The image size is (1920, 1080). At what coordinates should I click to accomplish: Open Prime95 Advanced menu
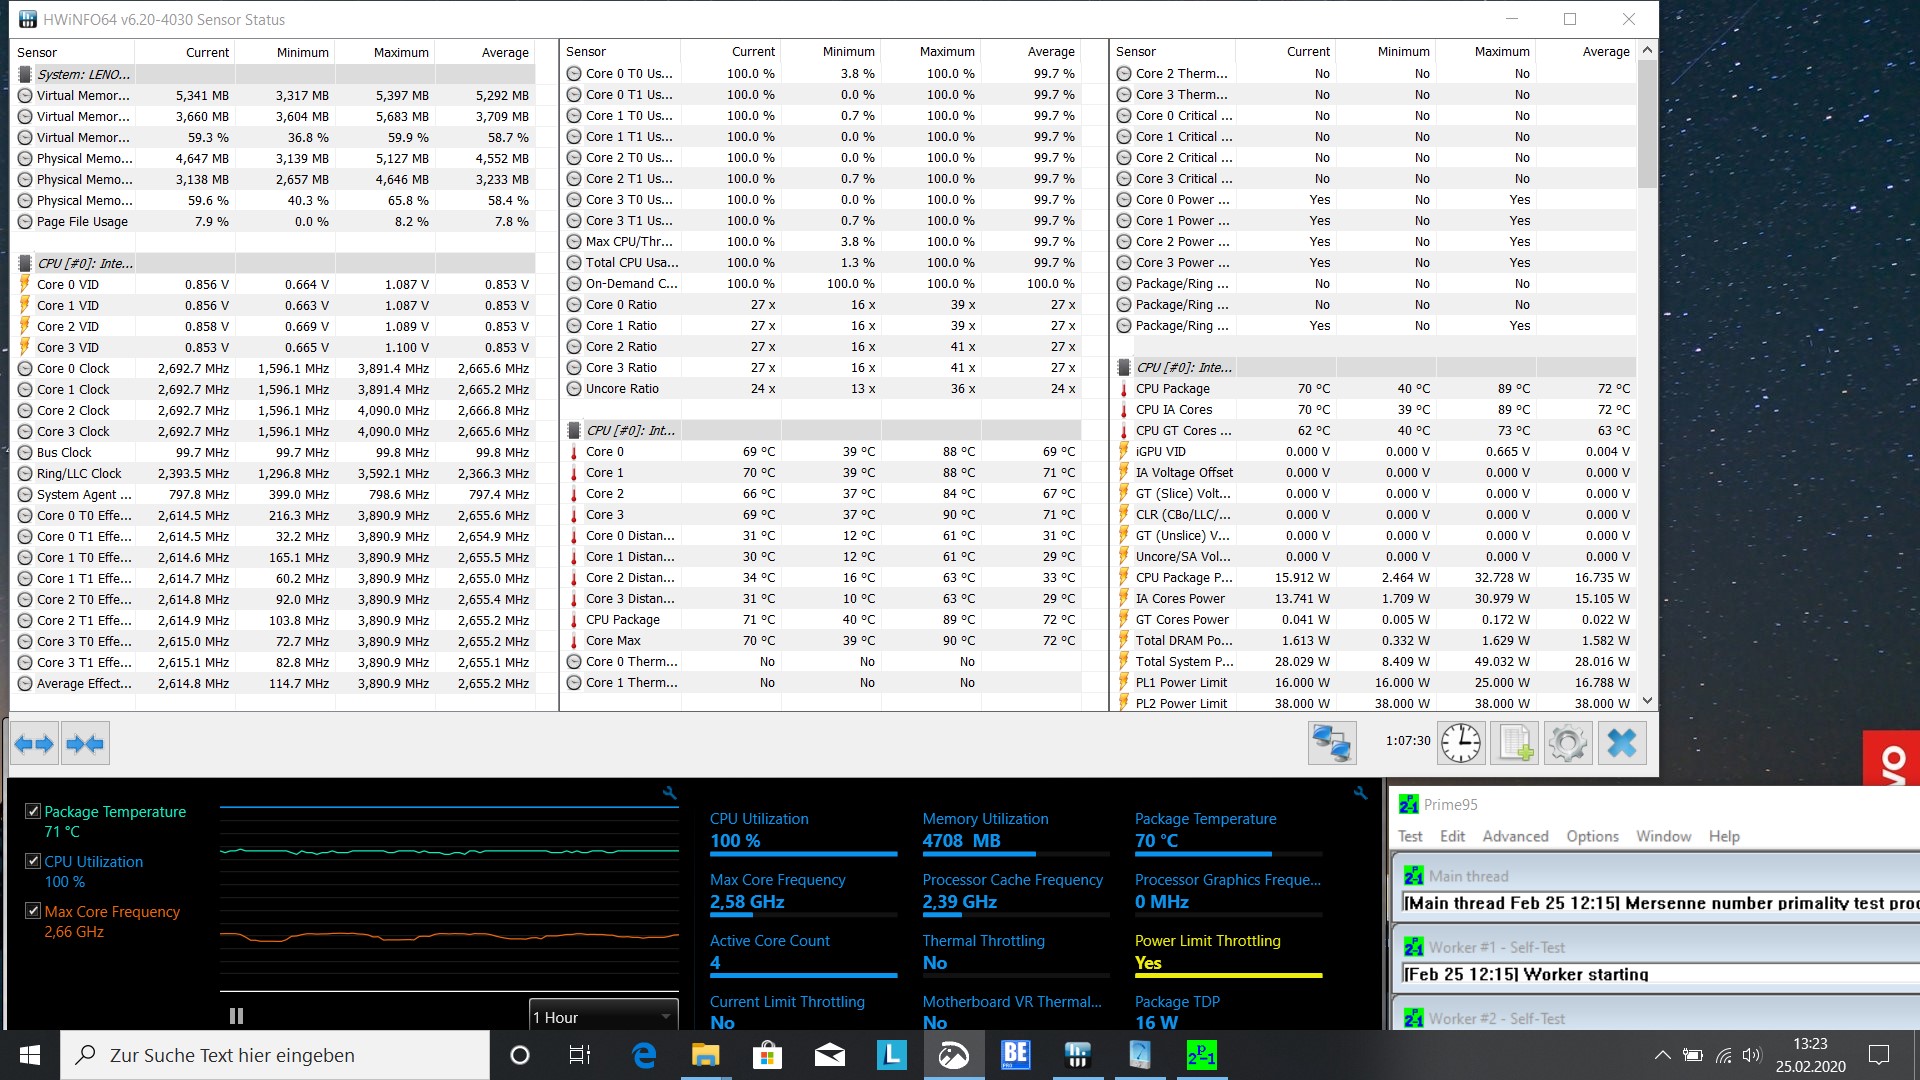1514,836
